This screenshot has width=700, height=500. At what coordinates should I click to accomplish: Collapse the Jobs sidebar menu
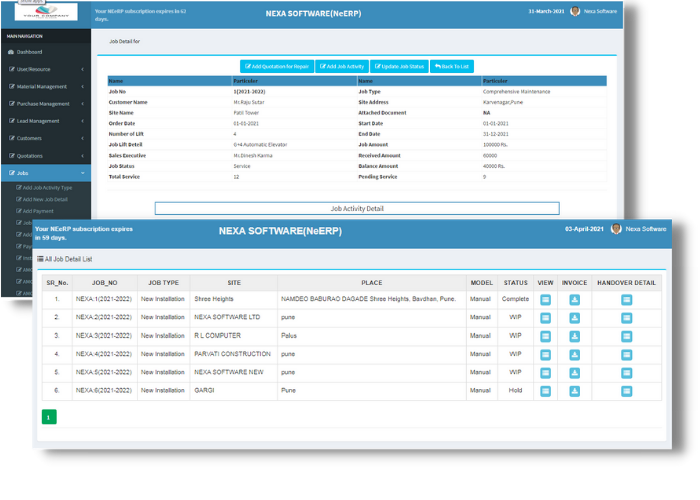click(45, 172)
